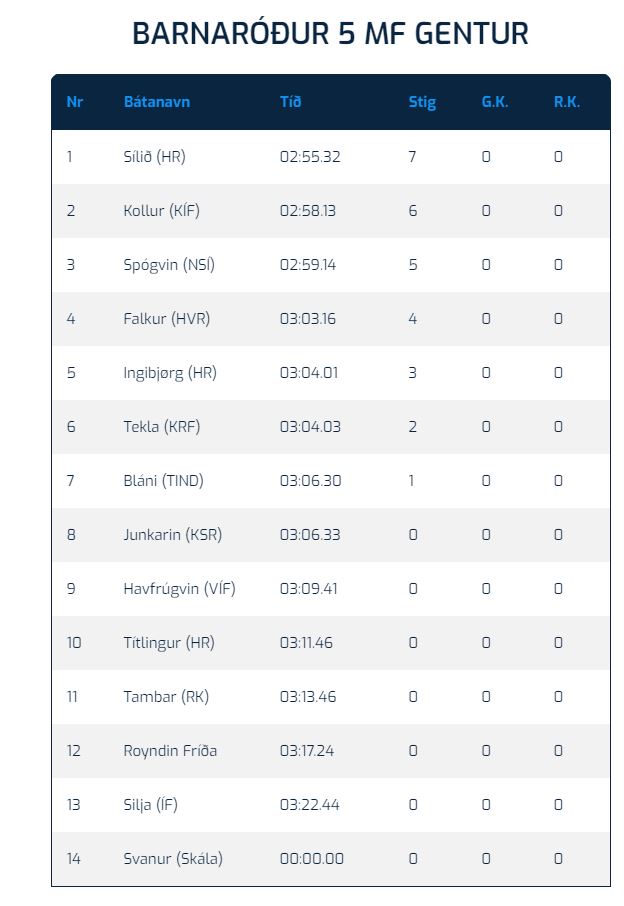624x906 pixels.
Task: Click Junkarin (KSR) in results
Action: click(x=172, y=535)
